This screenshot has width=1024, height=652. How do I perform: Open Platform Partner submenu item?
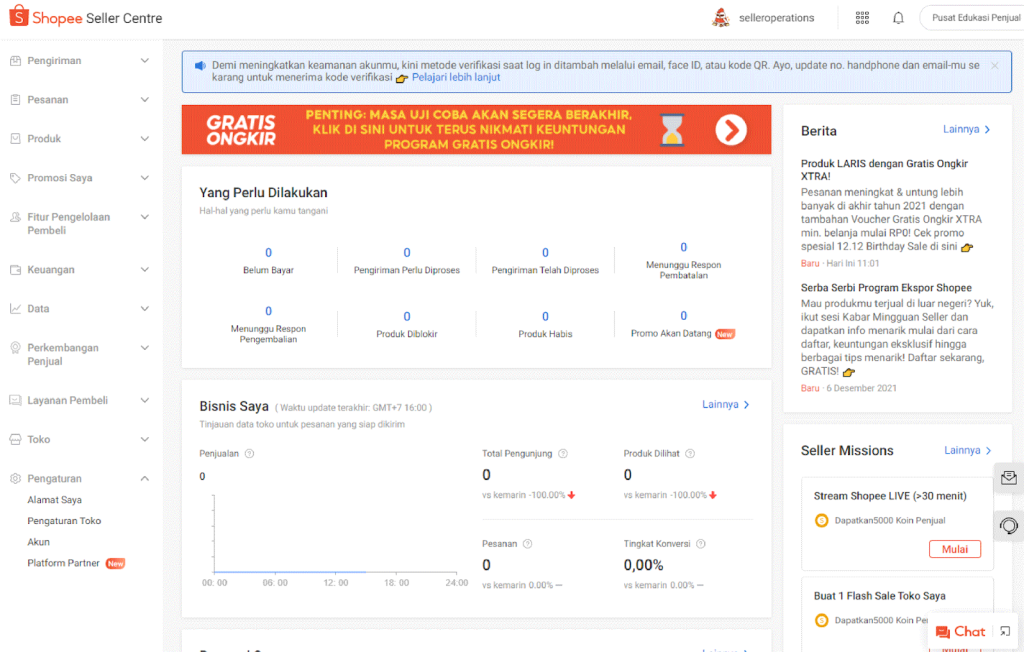point(63,563)
